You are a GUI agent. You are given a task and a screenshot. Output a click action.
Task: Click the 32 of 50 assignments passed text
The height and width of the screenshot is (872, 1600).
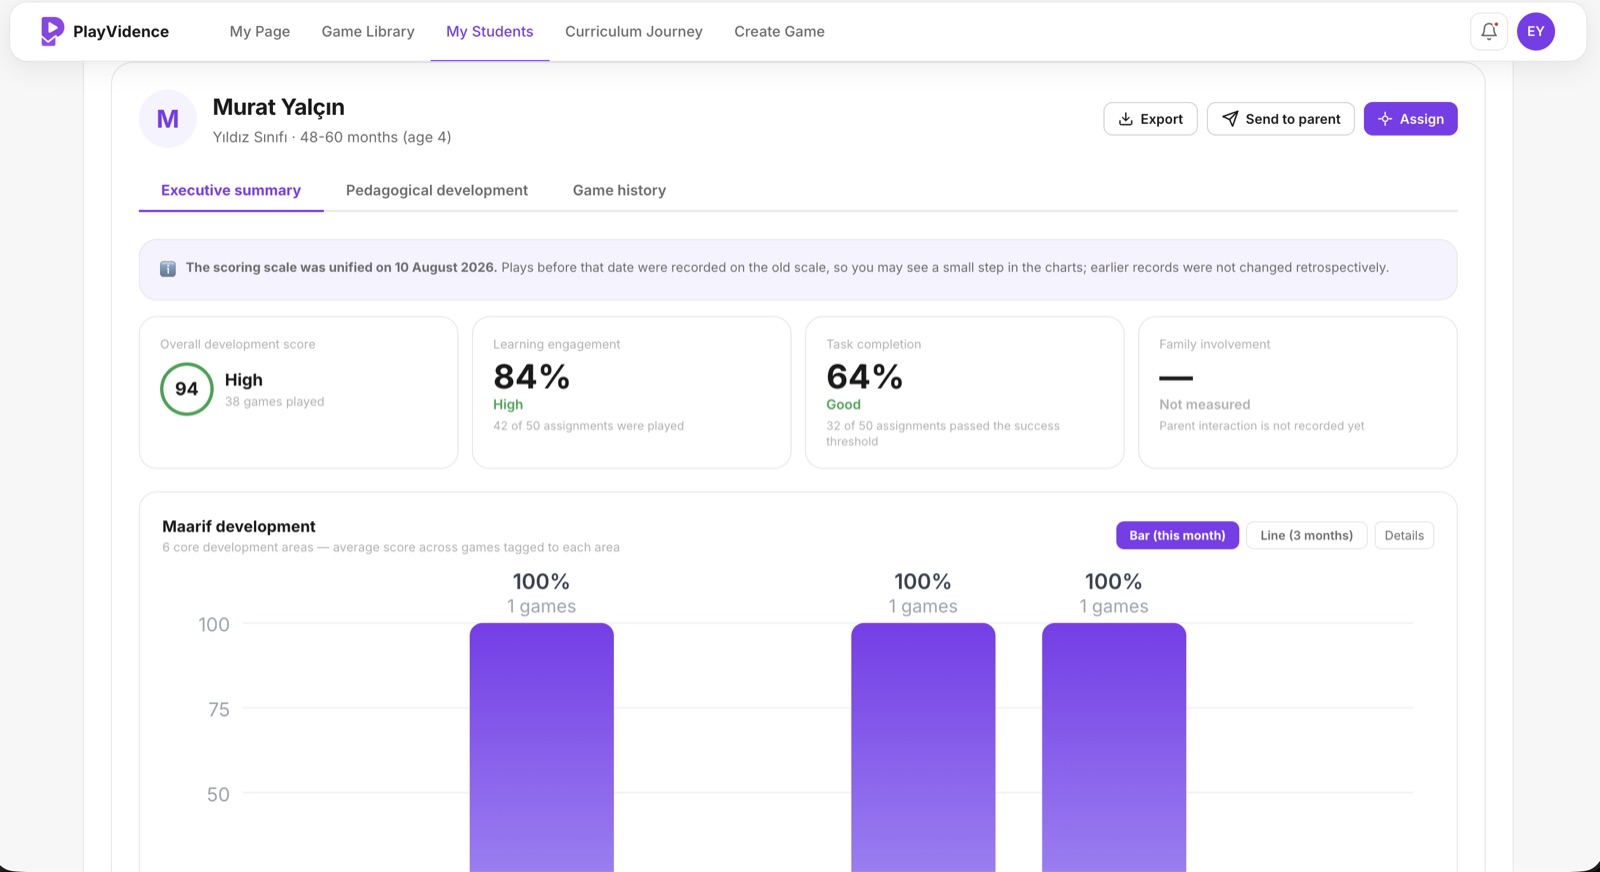point(943,433)
